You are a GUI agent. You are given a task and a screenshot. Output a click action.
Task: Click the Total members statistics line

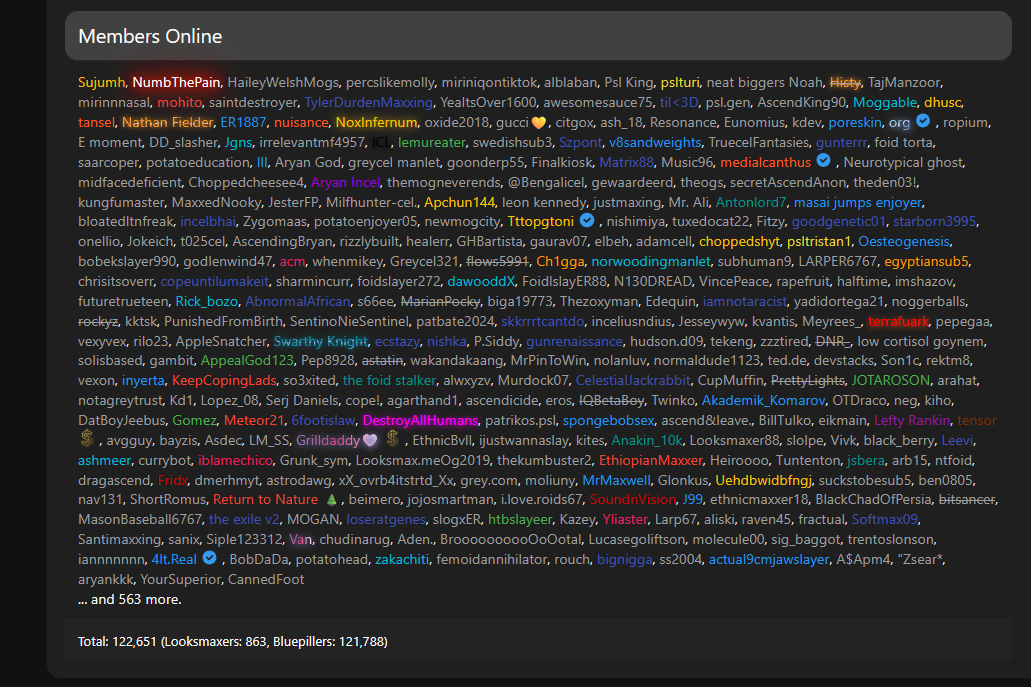point(232,641)
